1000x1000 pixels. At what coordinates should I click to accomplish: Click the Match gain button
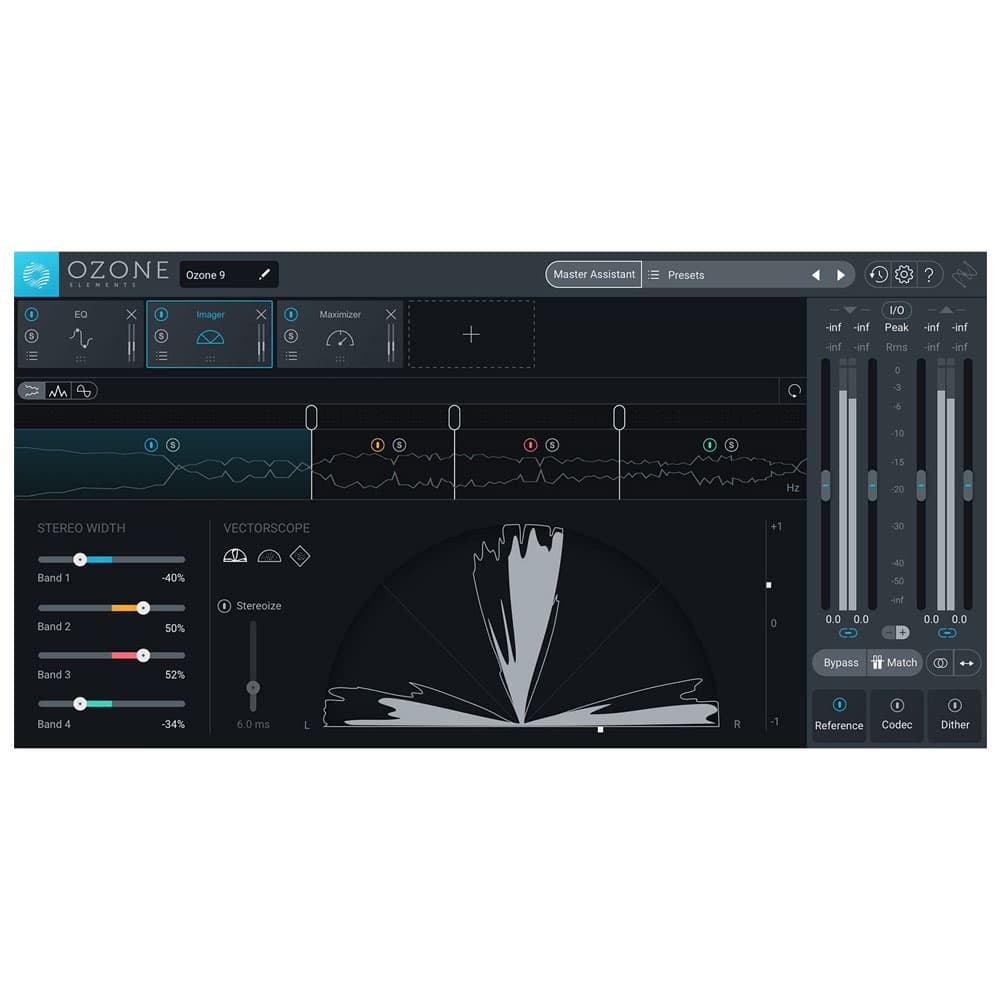point(894,663)
